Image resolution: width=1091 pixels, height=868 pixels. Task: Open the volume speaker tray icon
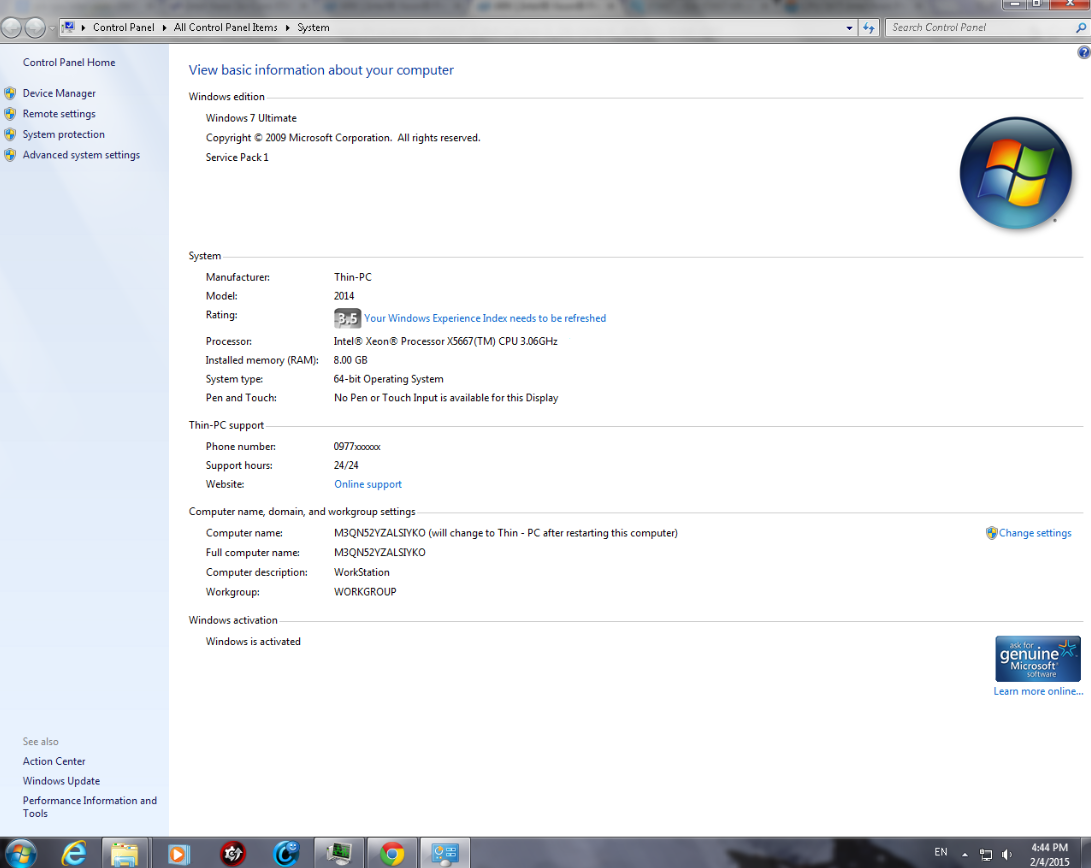point(1006,854)
